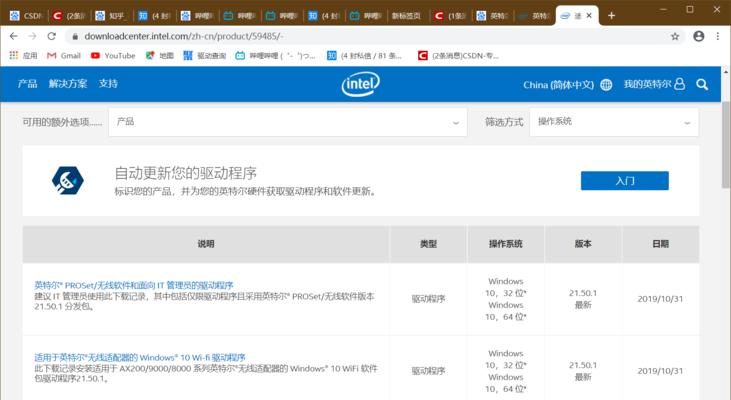The image size is (731, 400).
Task: Open the 驱动查询 bookmark
Action: pos(205,55)
